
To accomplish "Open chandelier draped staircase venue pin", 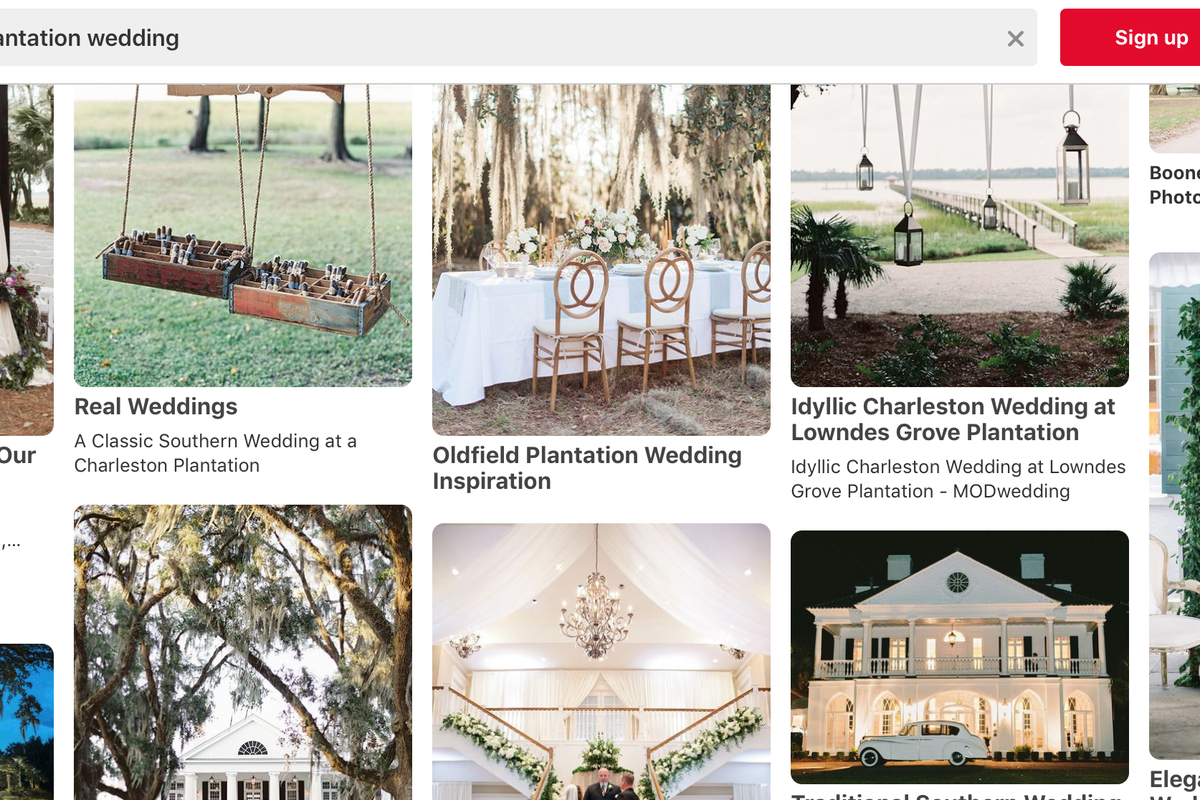I will point(601,662).
